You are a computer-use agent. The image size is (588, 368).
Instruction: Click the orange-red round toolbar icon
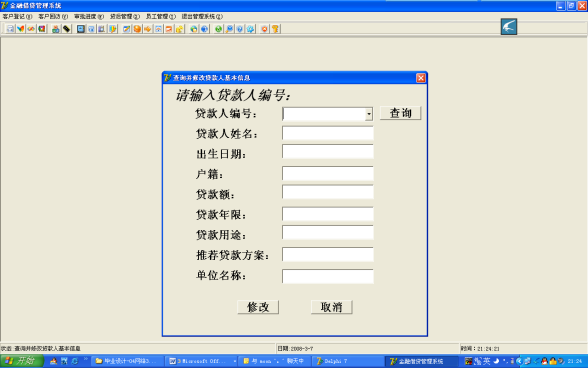click(x=264, y=29)
